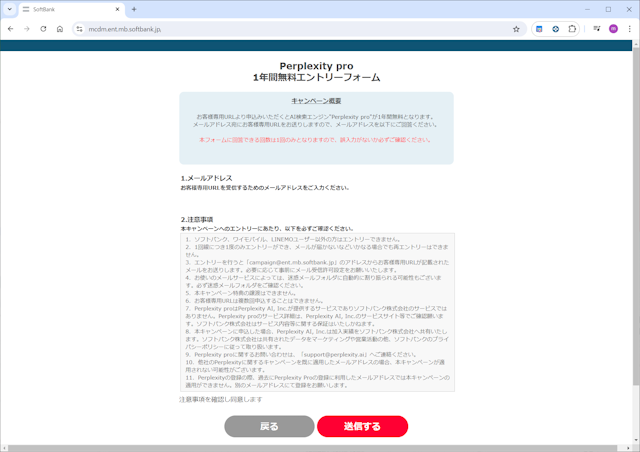The height and width of the screenshot is (452, 640).
Task: Click the Perplexity pro title
Action: coord(316,66)
